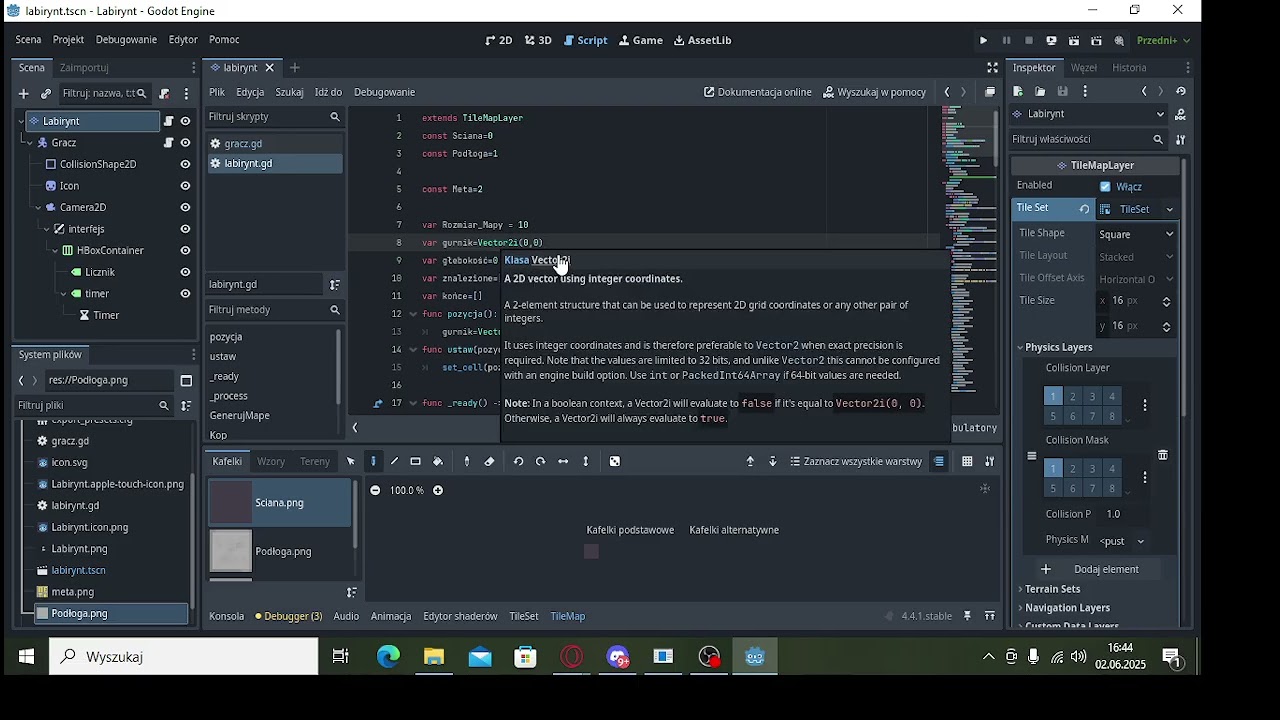The image size is (1280, 720).
Task: Make script editor floating window icon
Action: pyautogui.click(x=990, y=92)
